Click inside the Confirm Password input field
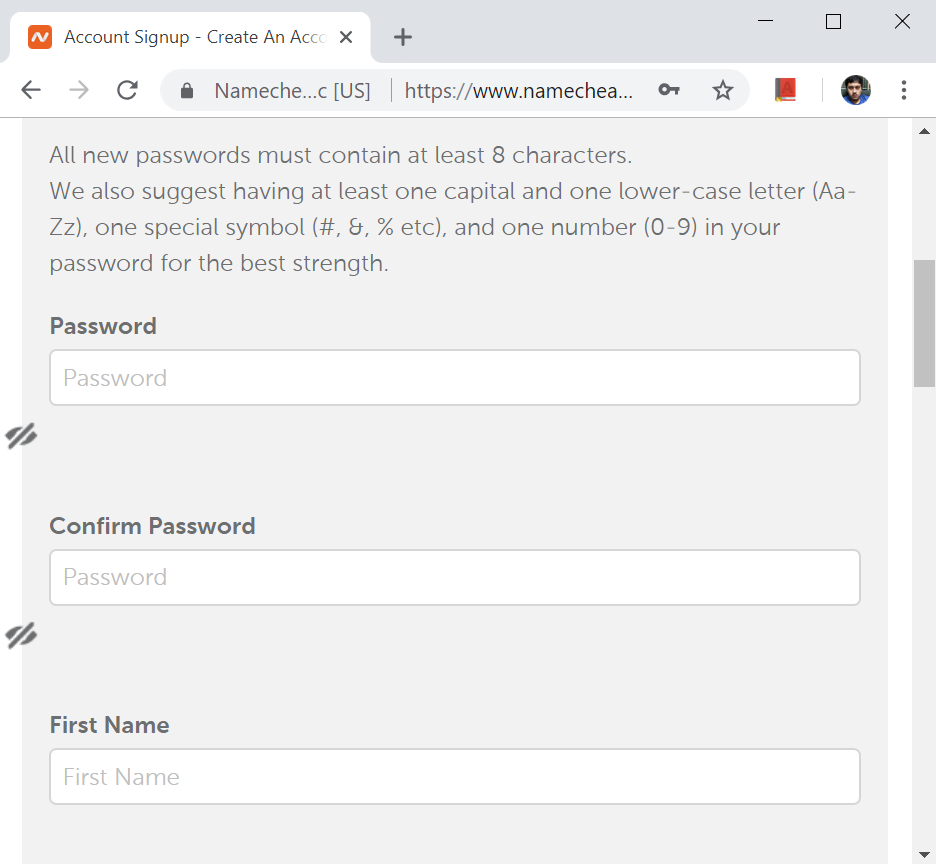Image resolution: width=936 pixels, height=864 pixels. tap(455, 577)
